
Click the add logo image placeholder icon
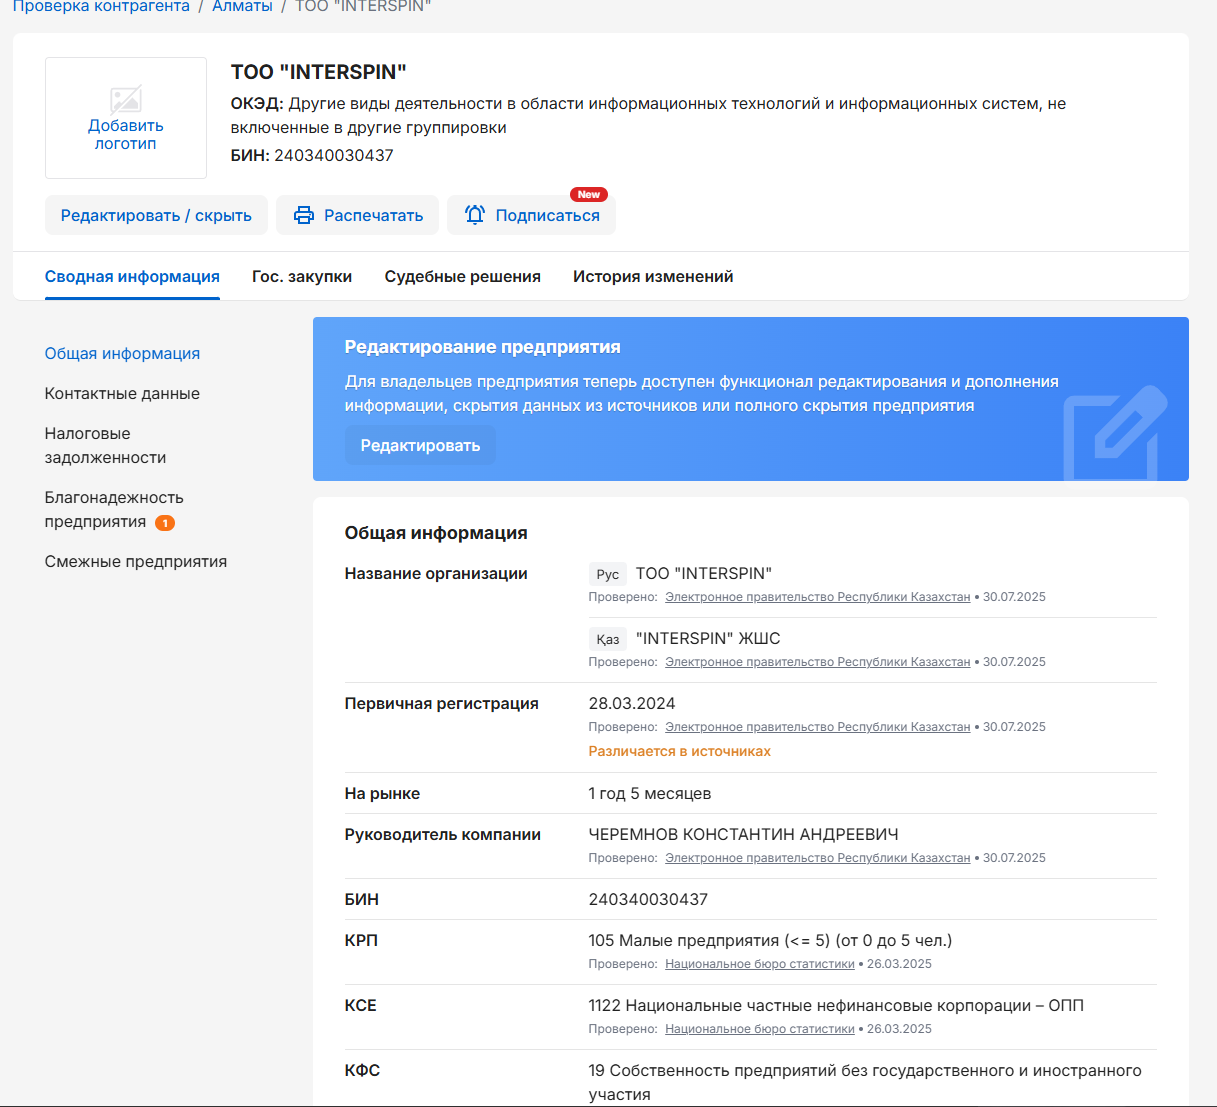point(126,99)
